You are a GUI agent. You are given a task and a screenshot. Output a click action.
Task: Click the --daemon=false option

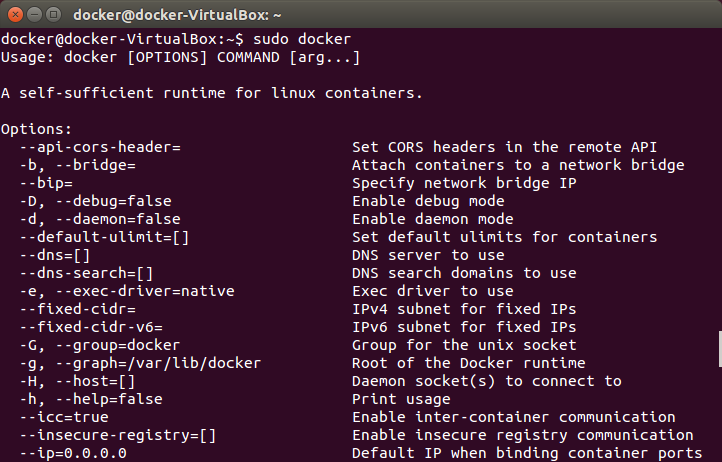pos(99,219)
